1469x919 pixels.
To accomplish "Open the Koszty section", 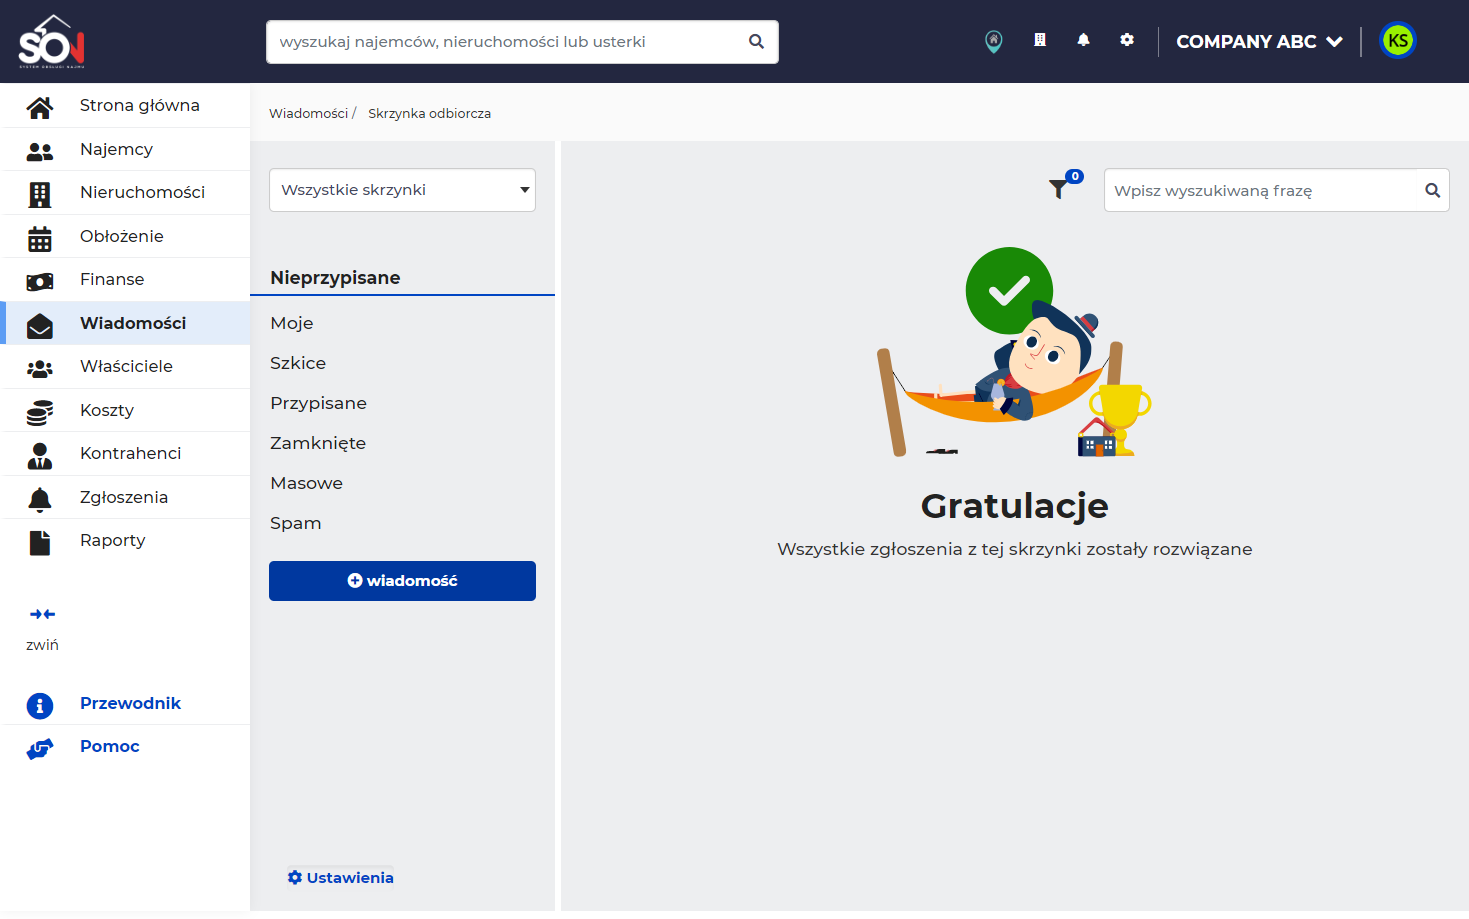I will [107, 410].
